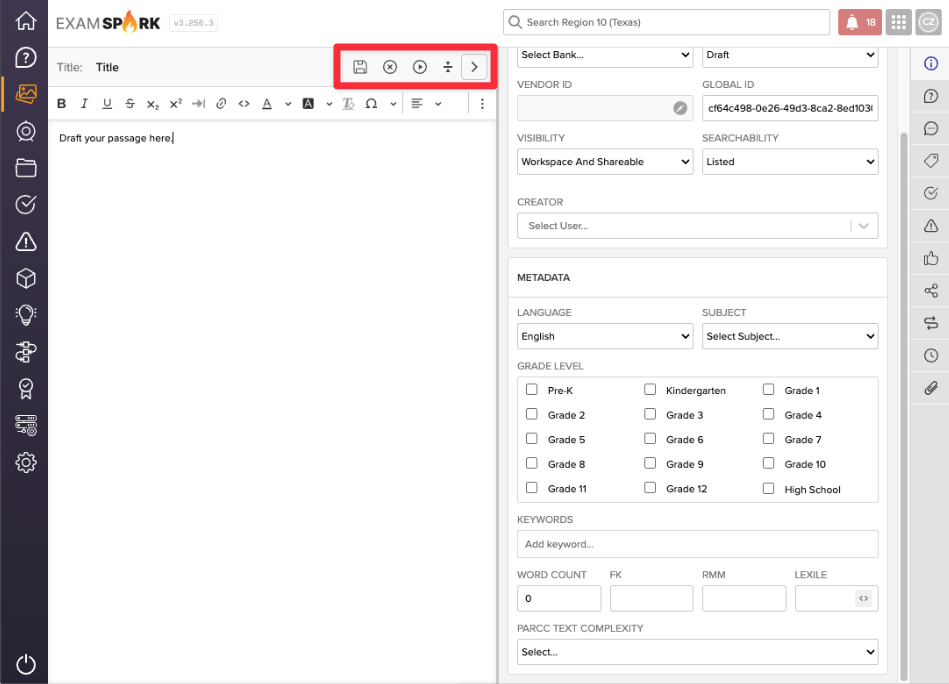Screen dimensions: 949x684
Task: Click the text color A icon
Action: (267, 104)
